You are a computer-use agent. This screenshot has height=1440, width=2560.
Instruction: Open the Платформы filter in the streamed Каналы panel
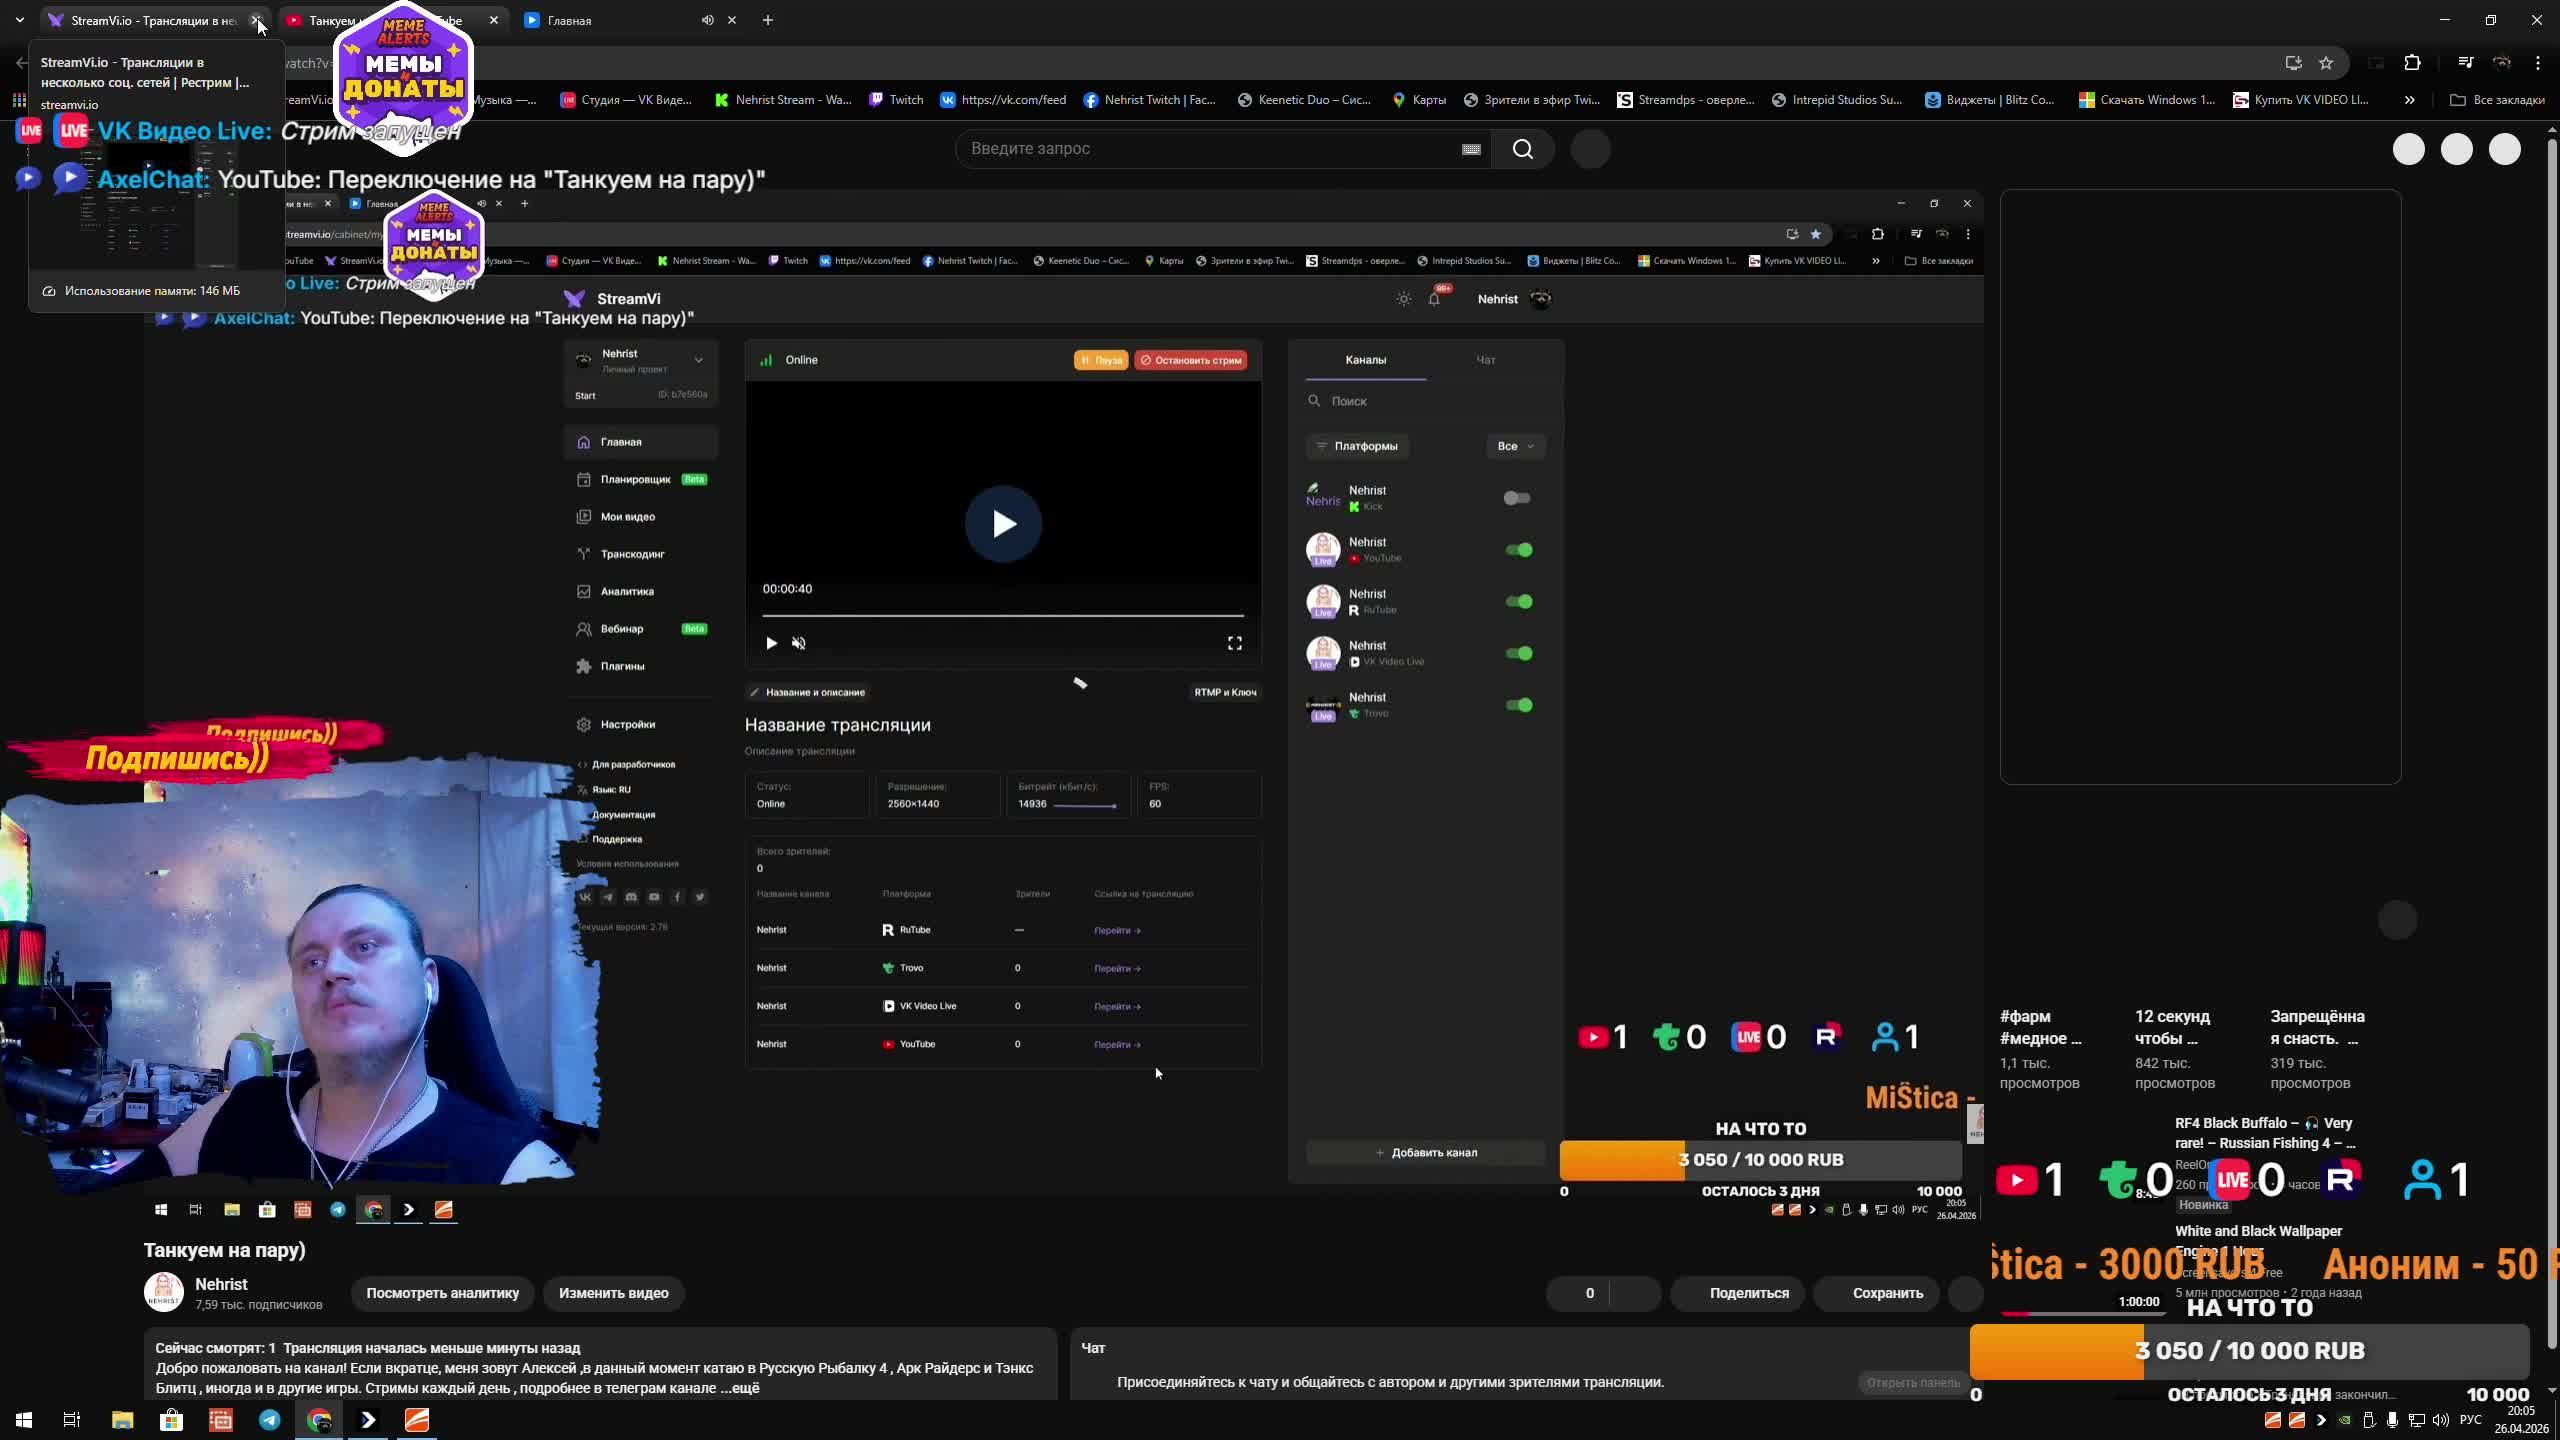pyautogui.click(x=1357, y=447)
